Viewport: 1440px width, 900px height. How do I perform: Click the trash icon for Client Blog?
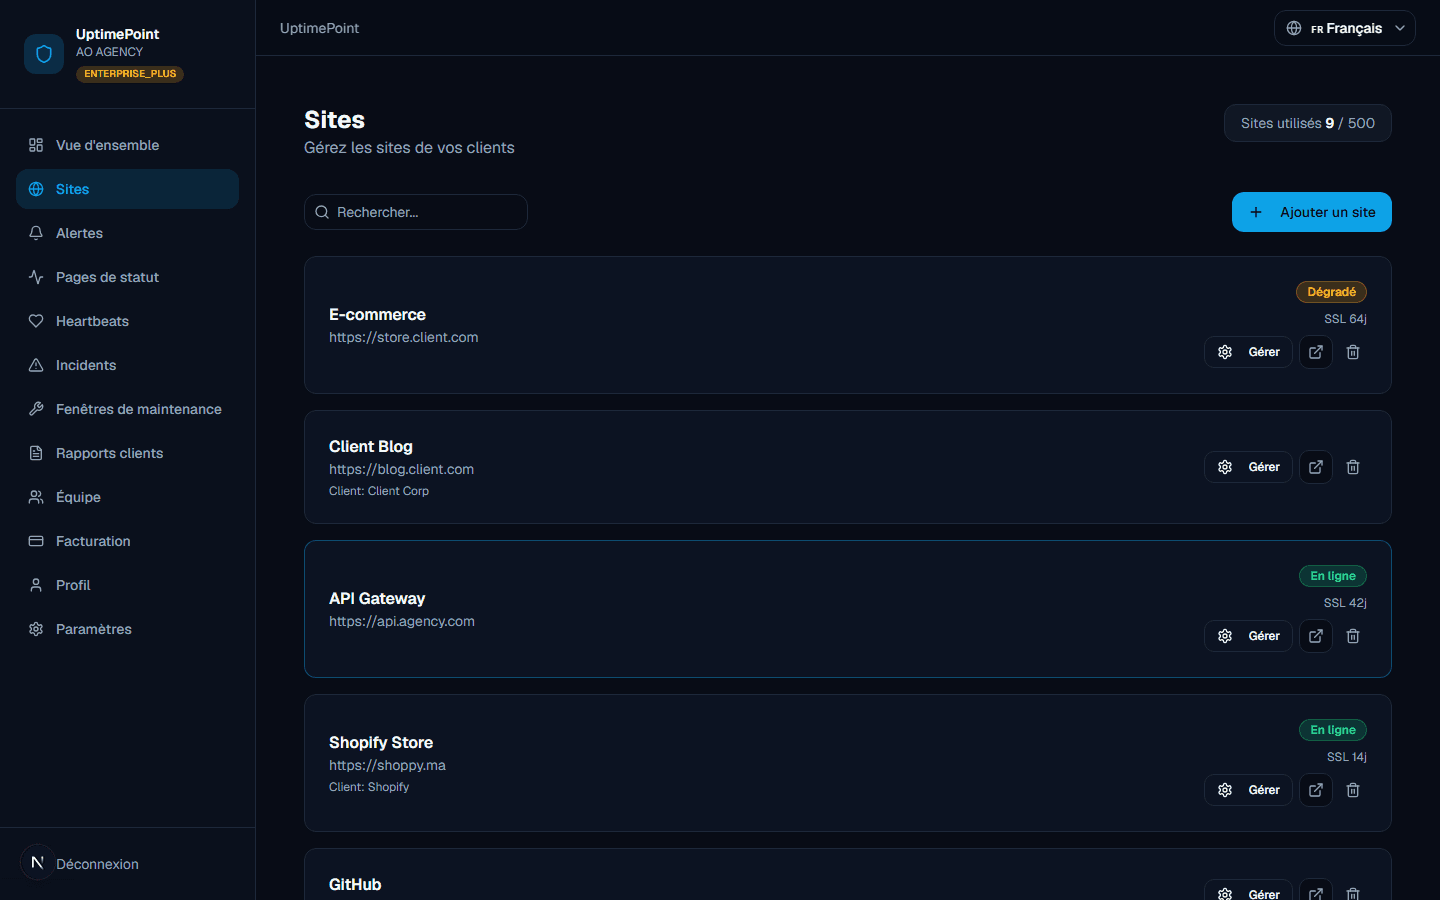click(1353, 467)
